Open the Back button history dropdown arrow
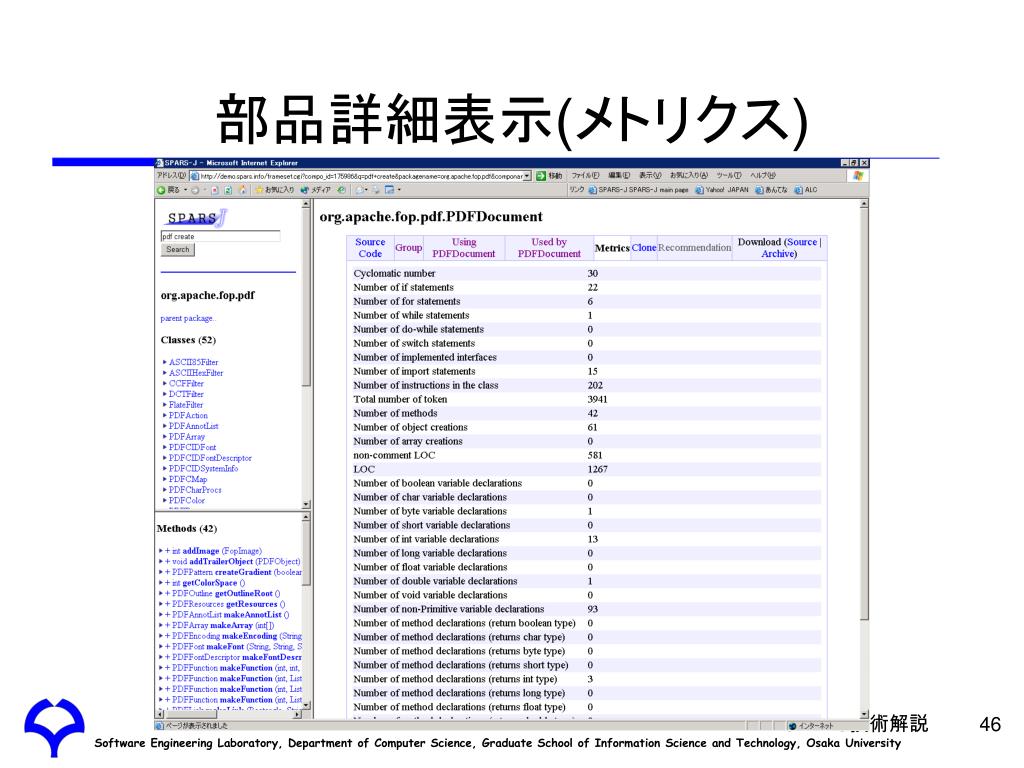 (185, 190)
